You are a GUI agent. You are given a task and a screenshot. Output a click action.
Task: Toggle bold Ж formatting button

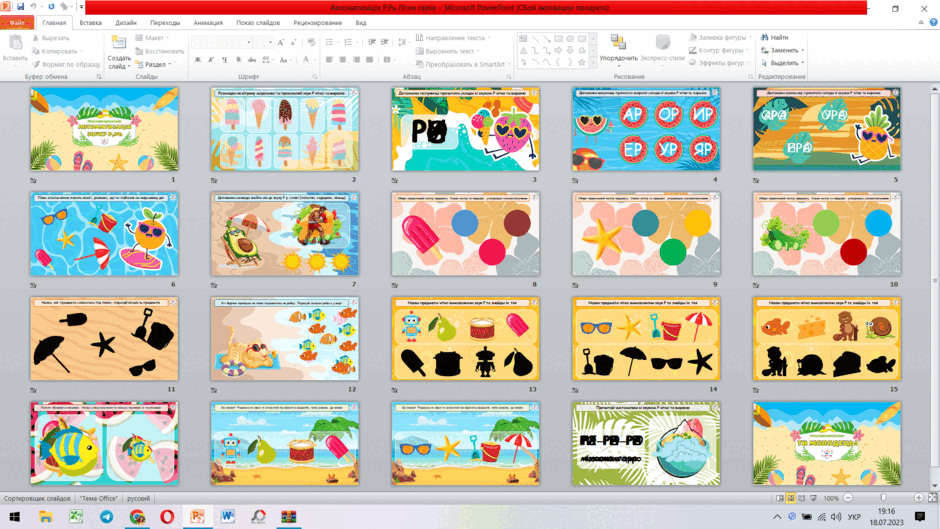[198, 59]
